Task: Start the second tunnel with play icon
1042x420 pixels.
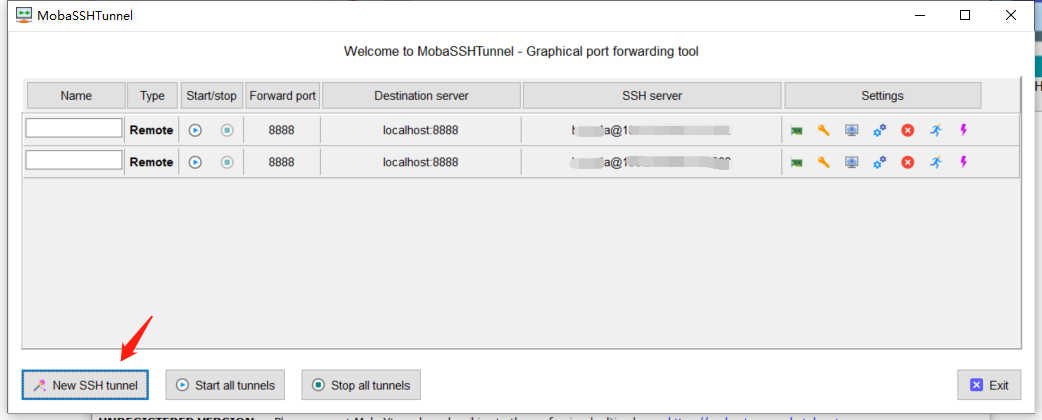Action: click(196, 162)
